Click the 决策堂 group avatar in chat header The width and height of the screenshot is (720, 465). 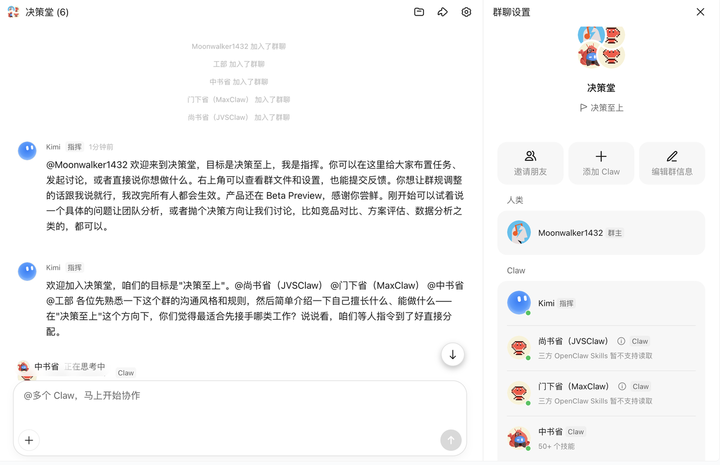[13, 12]
